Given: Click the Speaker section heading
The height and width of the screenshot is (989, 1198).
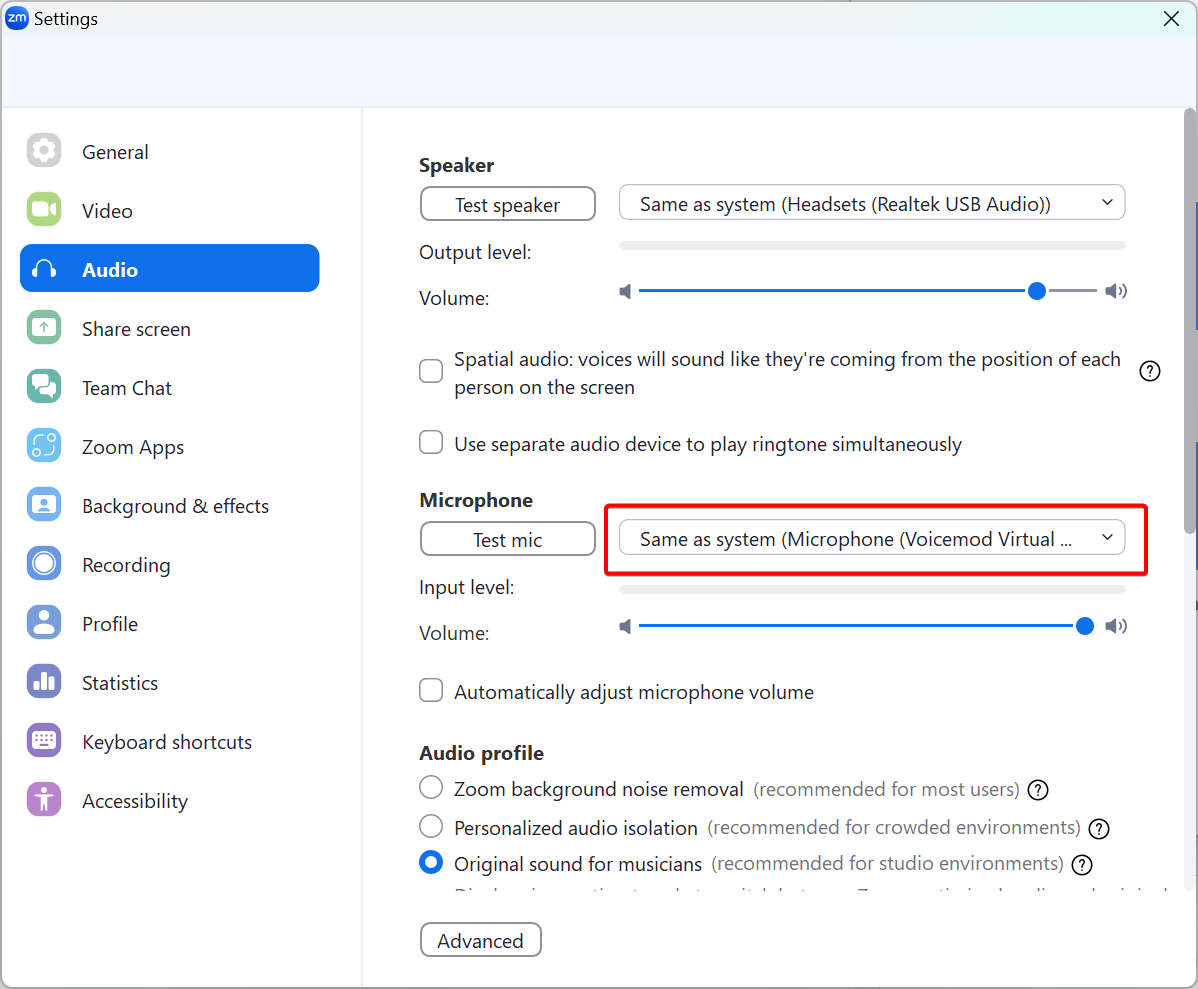Looking at the screenshot, I should coord(456,165).
